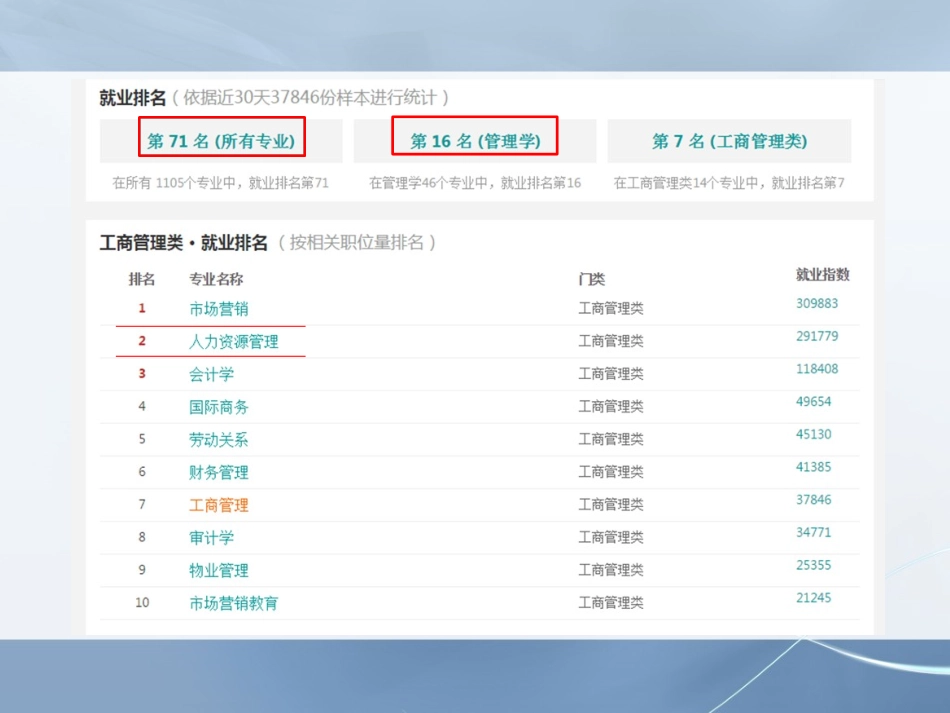Open the 市场营销 major link

pyautogui.click(x=219, y=309)
